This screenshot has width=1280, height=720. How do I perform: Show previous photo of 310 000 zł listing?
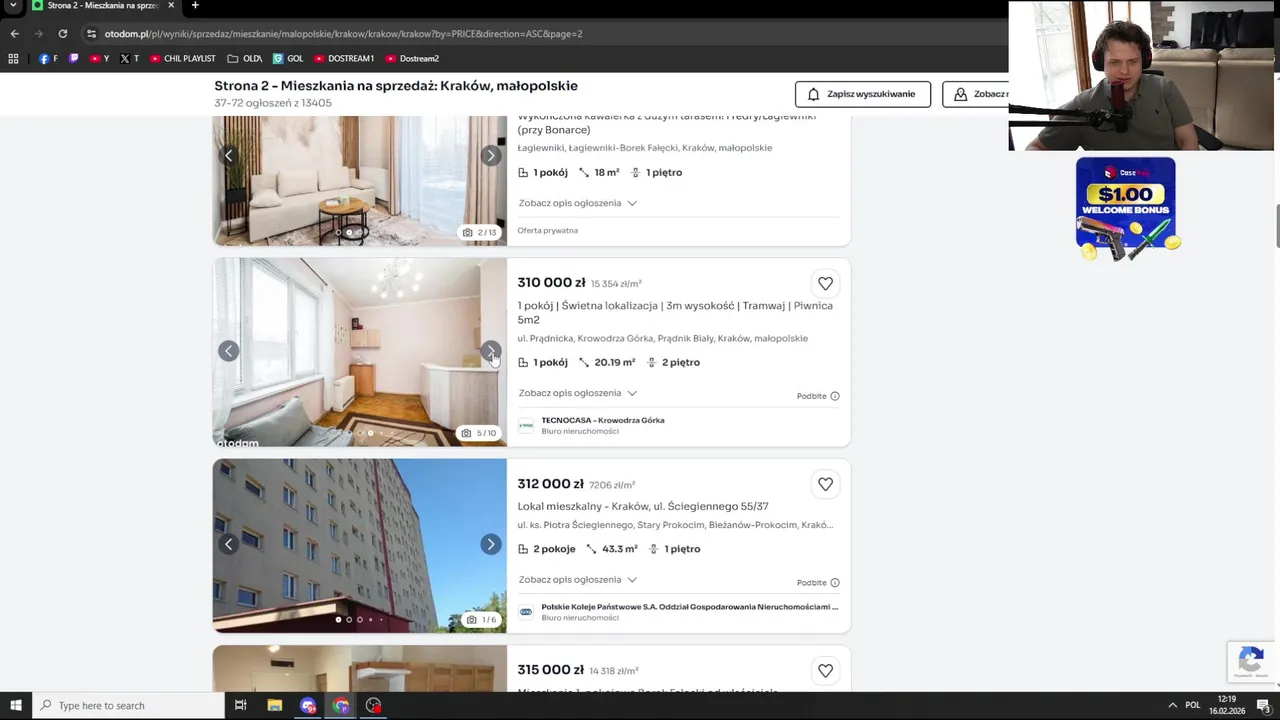229,351
